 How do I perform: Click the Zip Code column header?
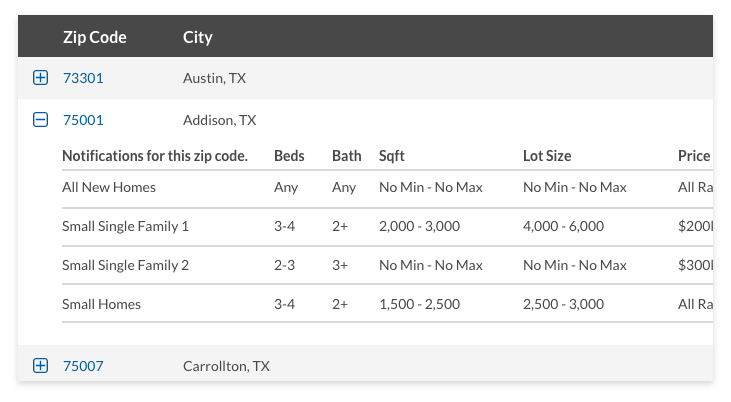[95, 38]
